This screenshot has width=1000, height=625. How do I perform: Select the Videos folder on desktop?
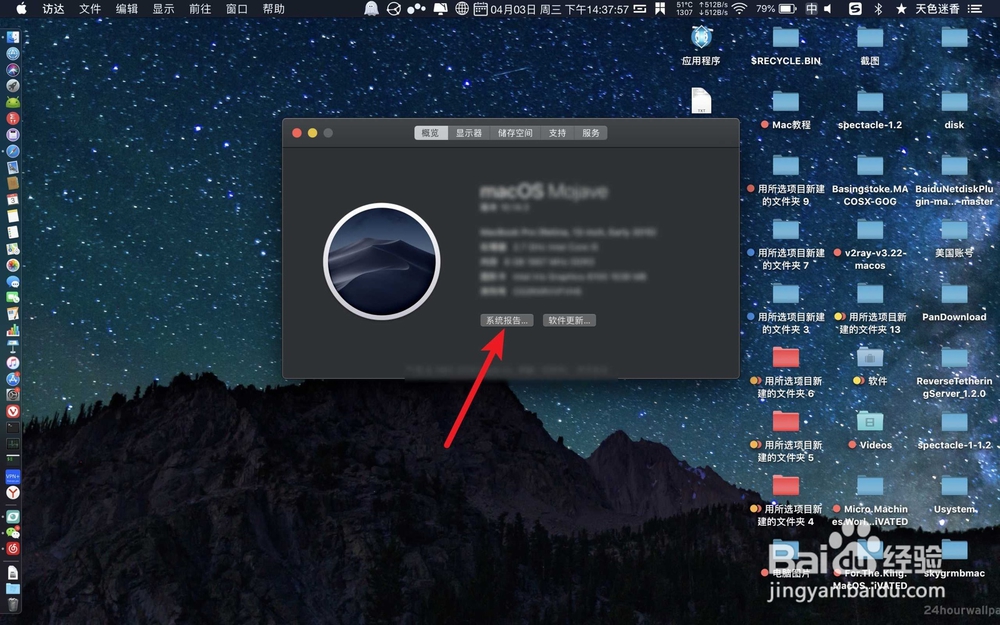[870, 422]
